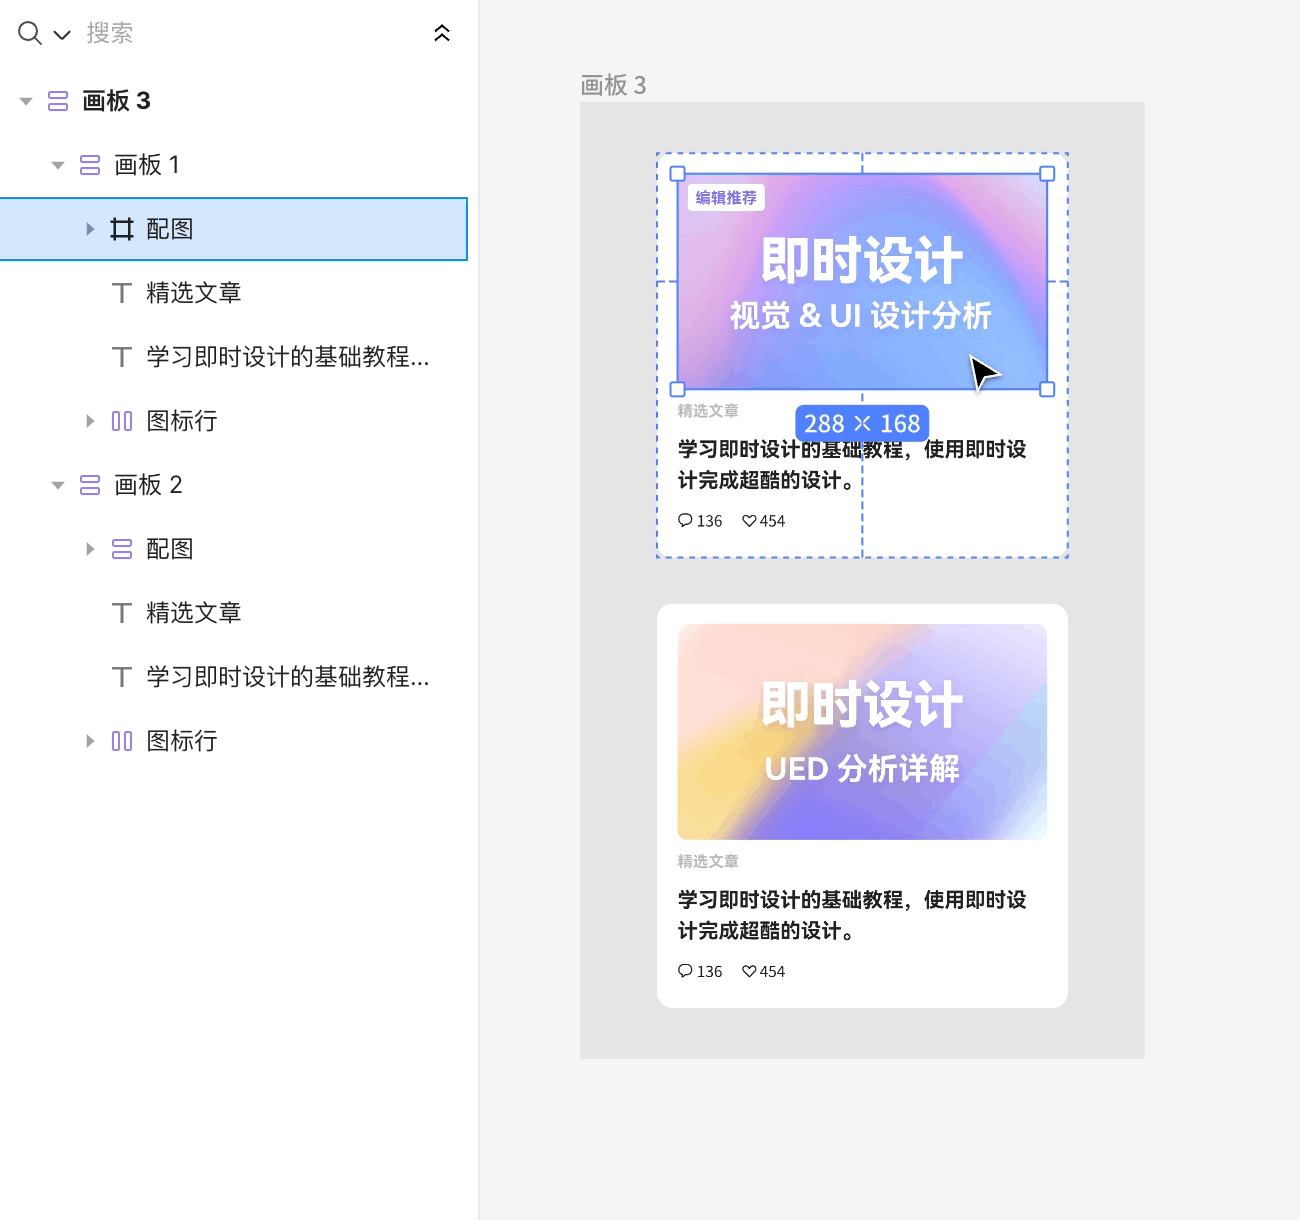Expand 配图 arrow under 画板 2
The image size is (1300, 1220).
coord(90,549)
